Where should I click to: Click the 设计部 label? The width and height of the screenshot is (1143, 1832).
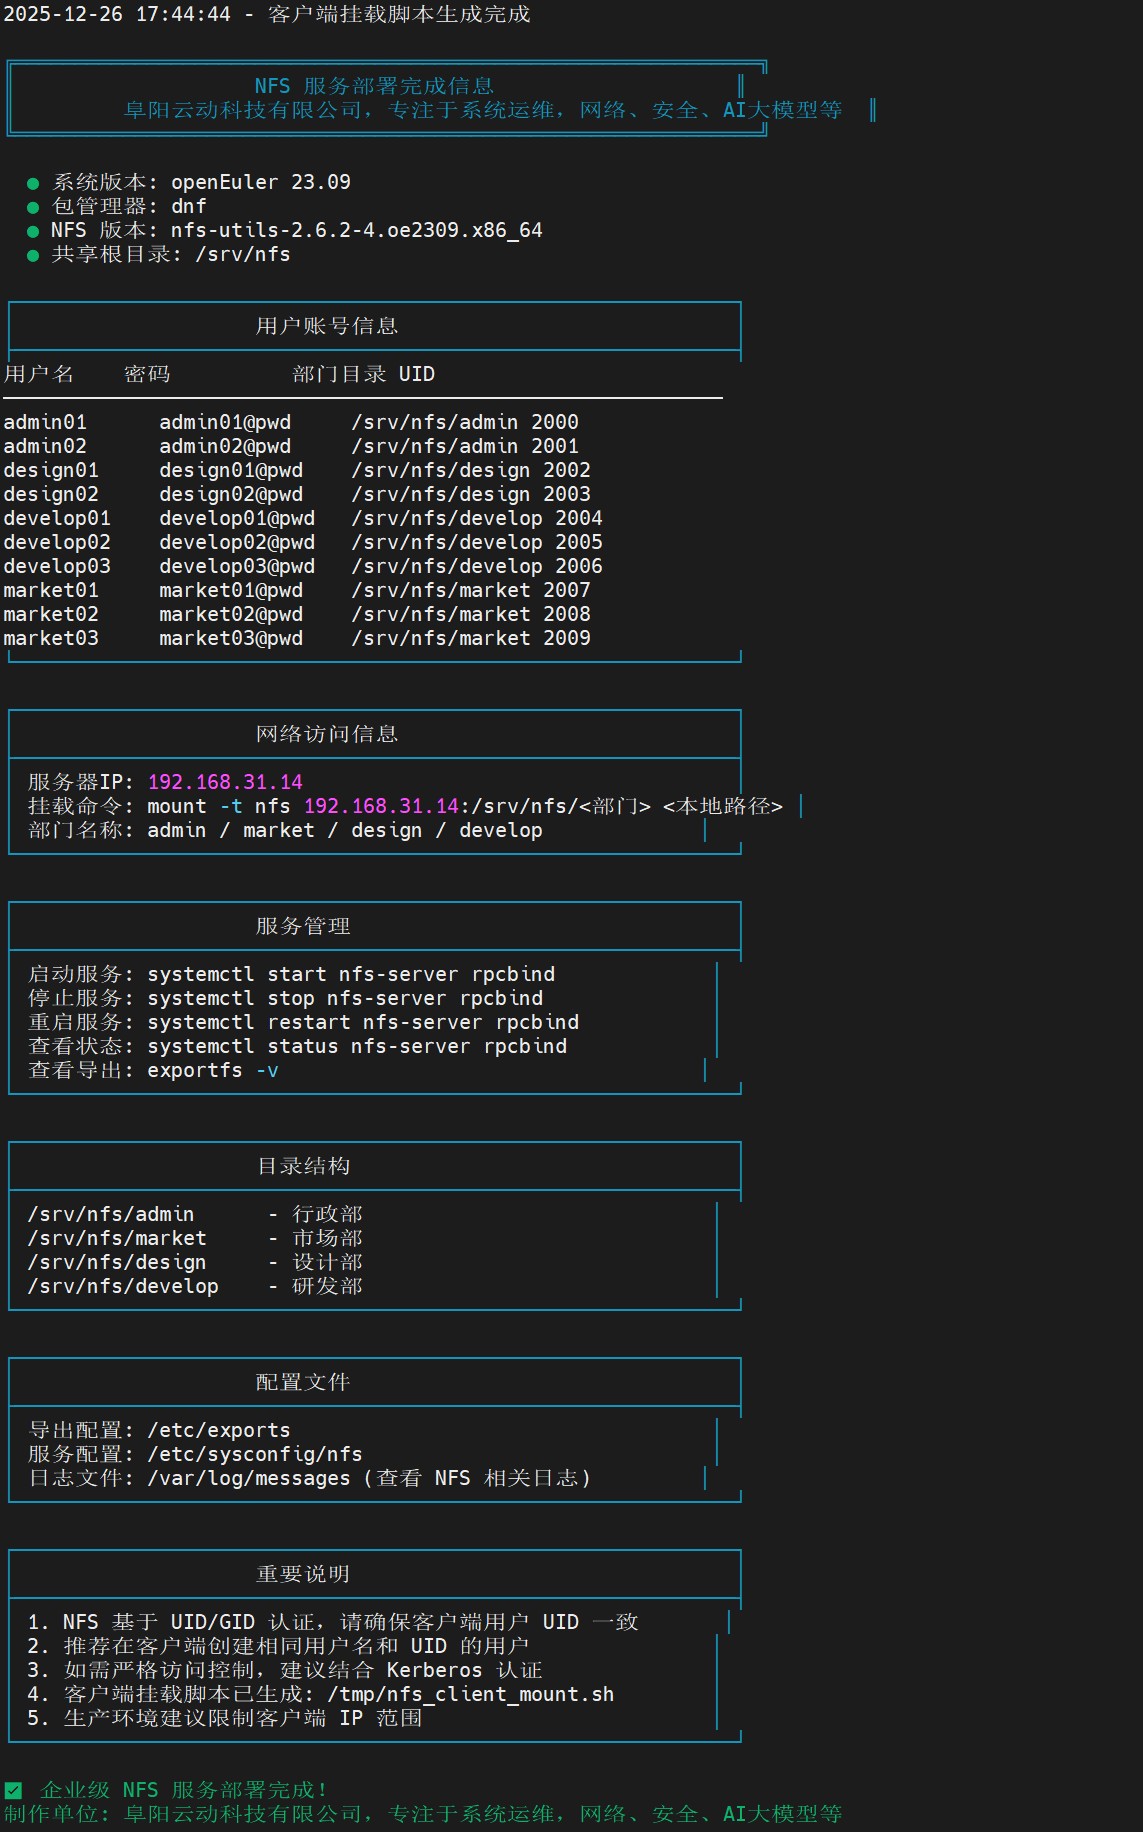(x=327, y=1262)
